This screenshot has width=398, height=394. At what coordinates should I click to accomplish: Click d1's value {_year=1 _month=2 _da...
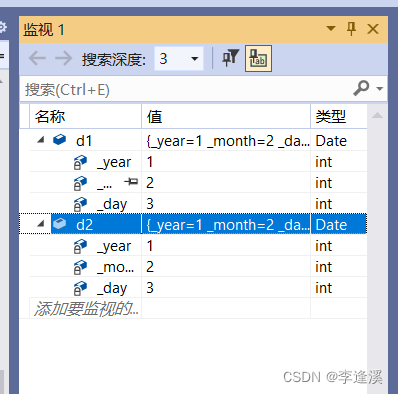pyautogui.click(x=228, y=141)
